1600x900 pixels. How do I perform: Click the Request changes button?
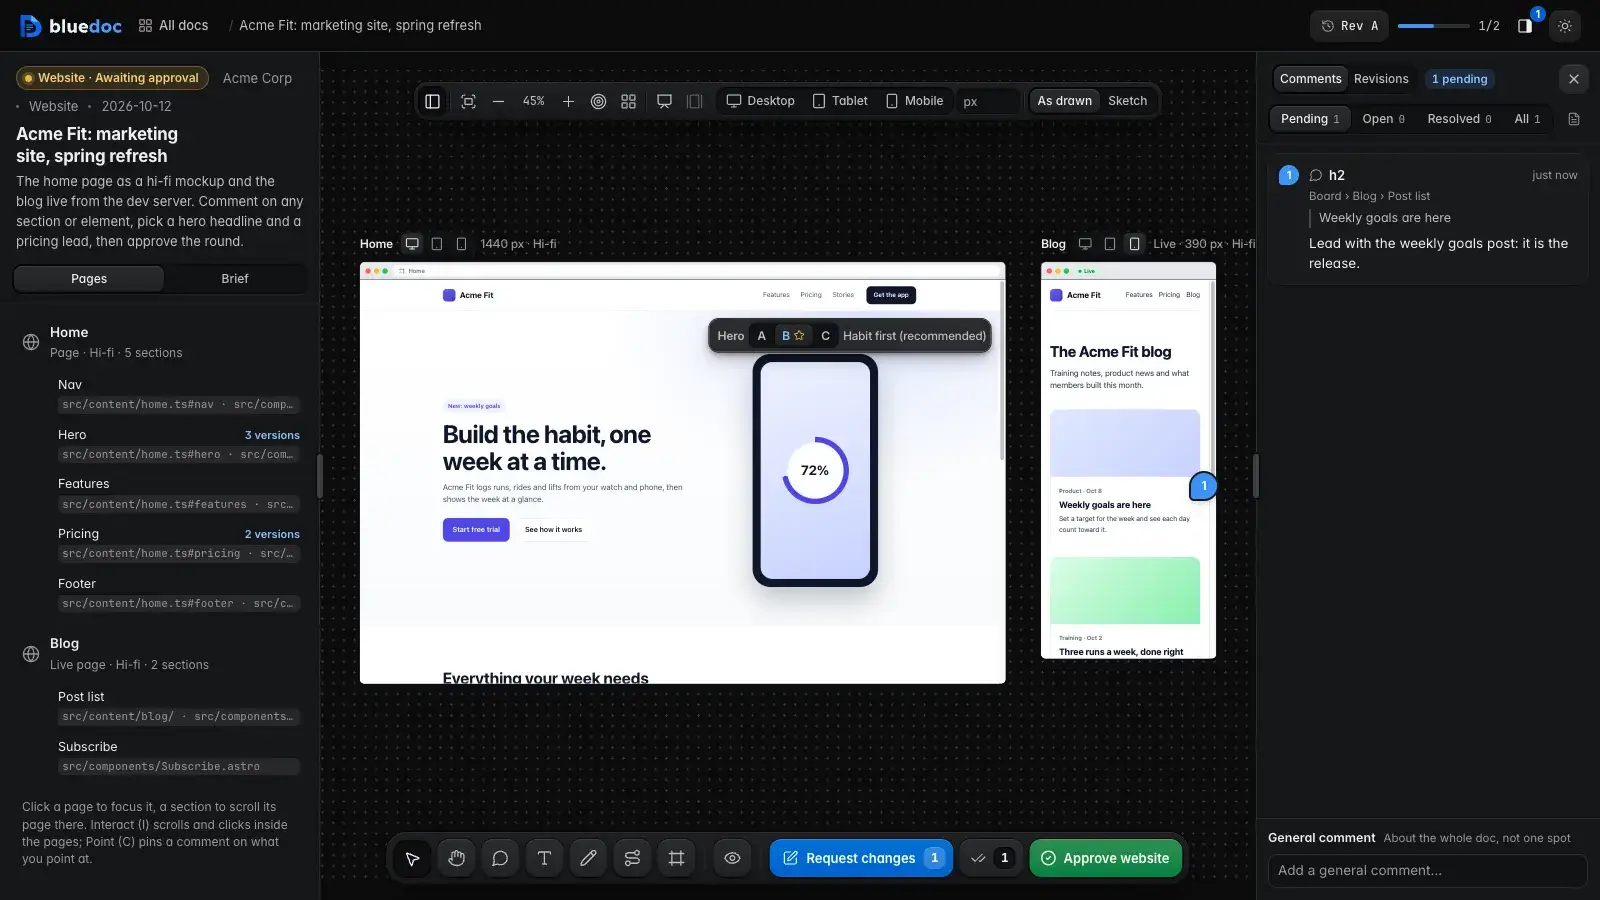[x=861, y=858]
